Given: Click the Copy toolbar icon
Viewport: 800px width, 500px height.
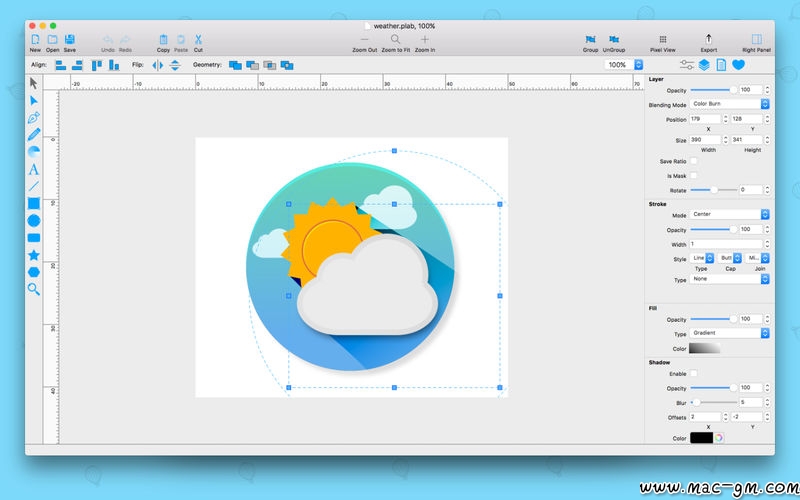Looking at the screenshot, I should point(163,40).
